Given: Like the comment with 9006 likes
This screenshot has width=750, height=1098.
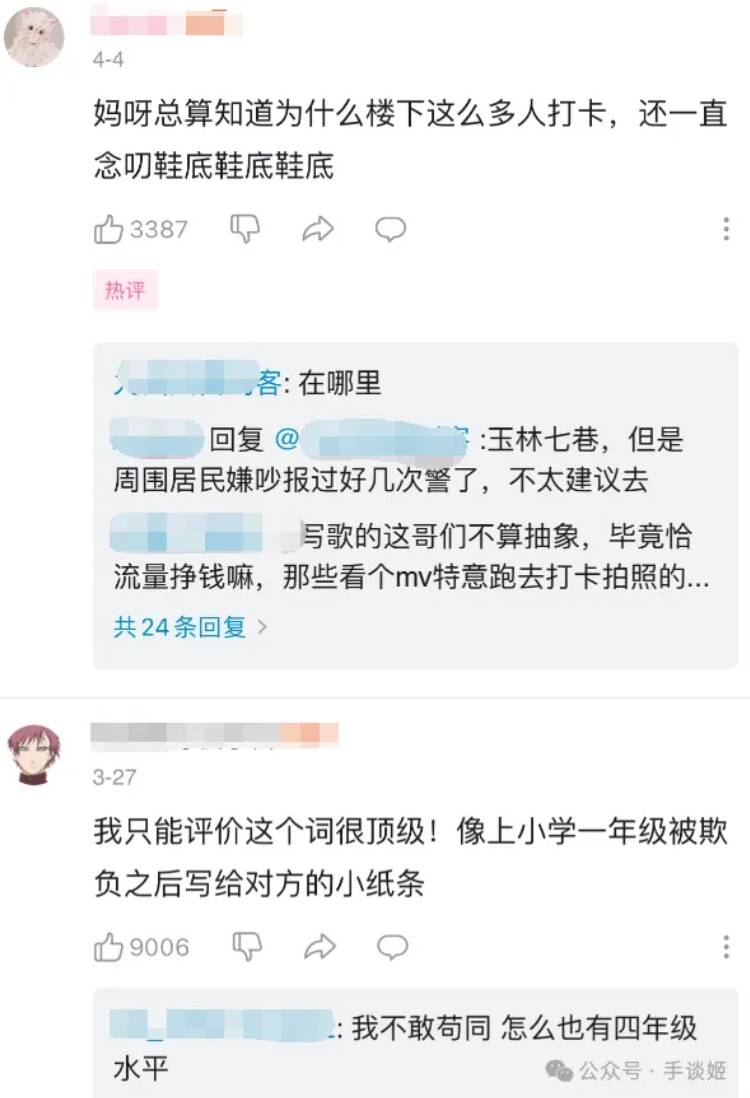Looking at the screenshot, I should (141, 947).
